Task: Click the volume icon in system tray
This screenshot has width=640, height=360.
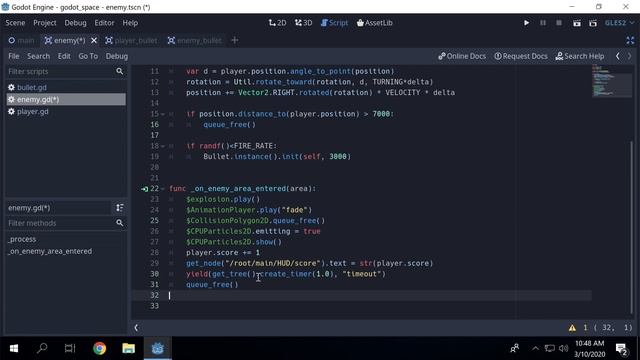Action: 564,349
